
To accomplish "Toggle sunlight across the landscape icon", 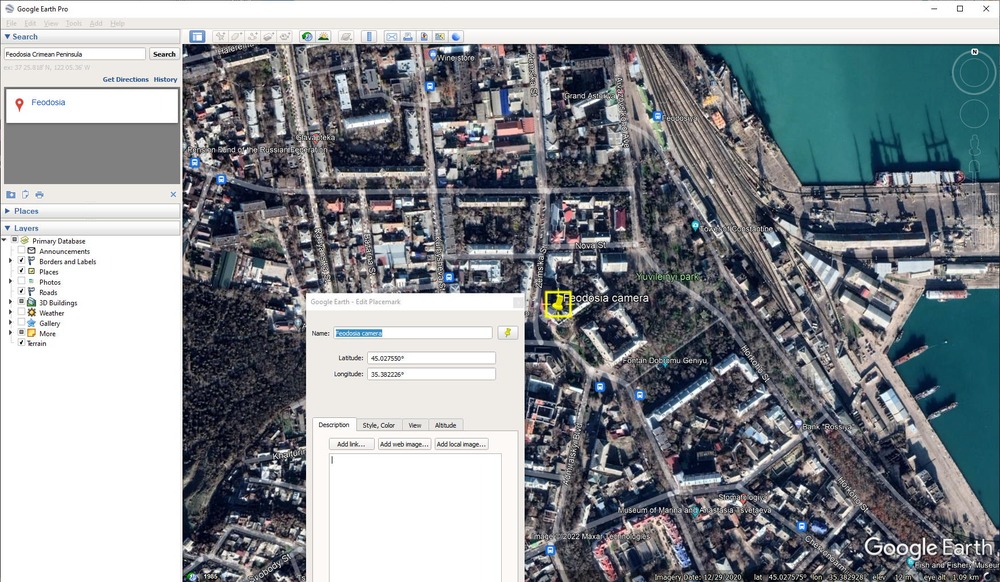I will pos(323,36).
